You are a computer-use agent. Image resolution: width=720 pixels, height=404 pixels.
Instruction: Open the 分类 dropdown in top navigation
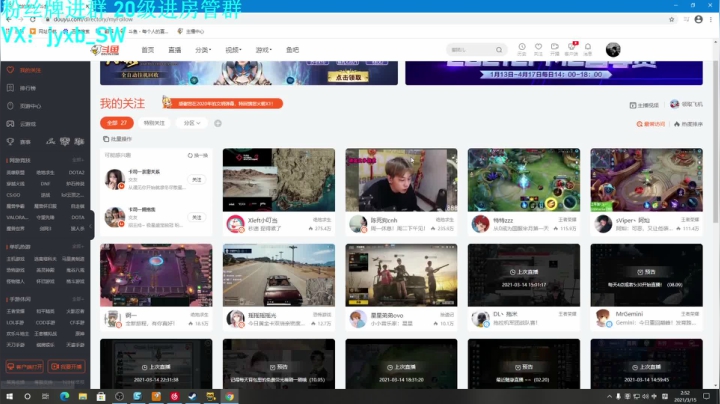tap(203, 50)
